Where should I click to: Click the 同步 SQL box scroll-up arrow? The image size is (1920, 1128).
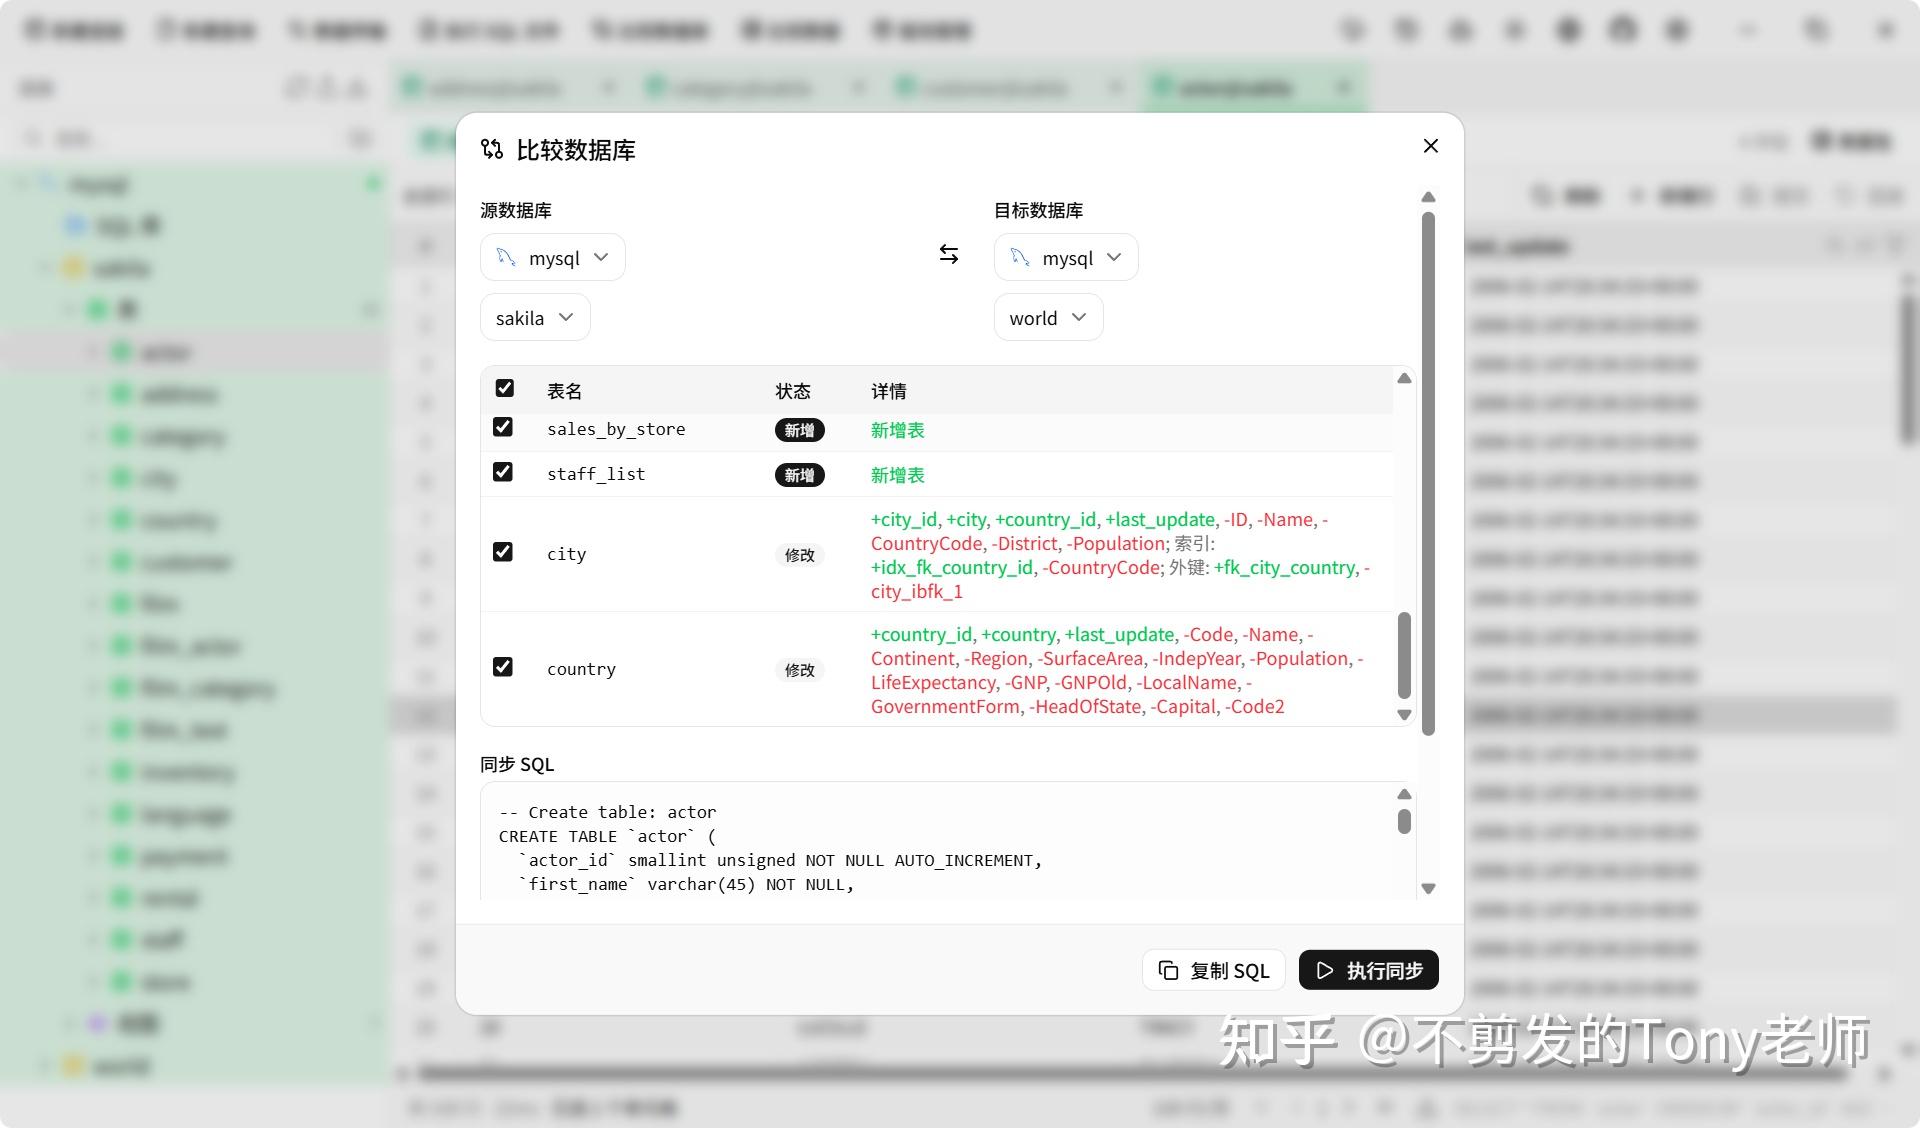tap(1404, 794)
